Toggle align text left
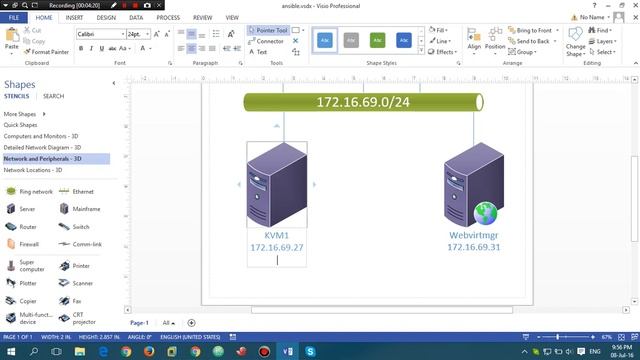The image size is (640, 360). coord(181,49)
